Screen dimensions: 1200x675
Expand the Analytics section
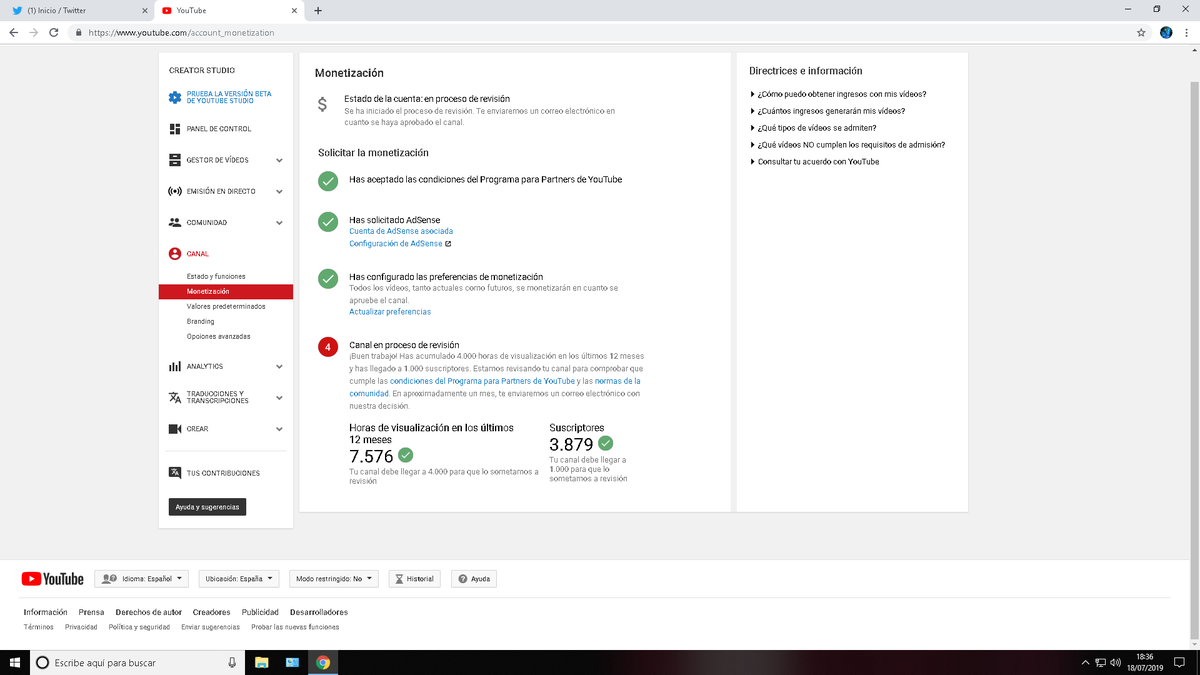point(279,367)
